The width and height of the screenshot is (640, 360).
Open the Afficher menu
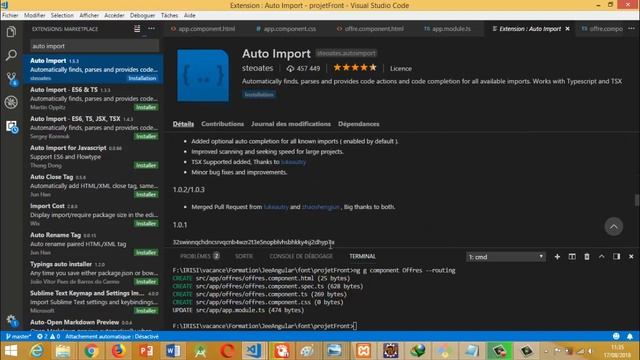point(89,15)
